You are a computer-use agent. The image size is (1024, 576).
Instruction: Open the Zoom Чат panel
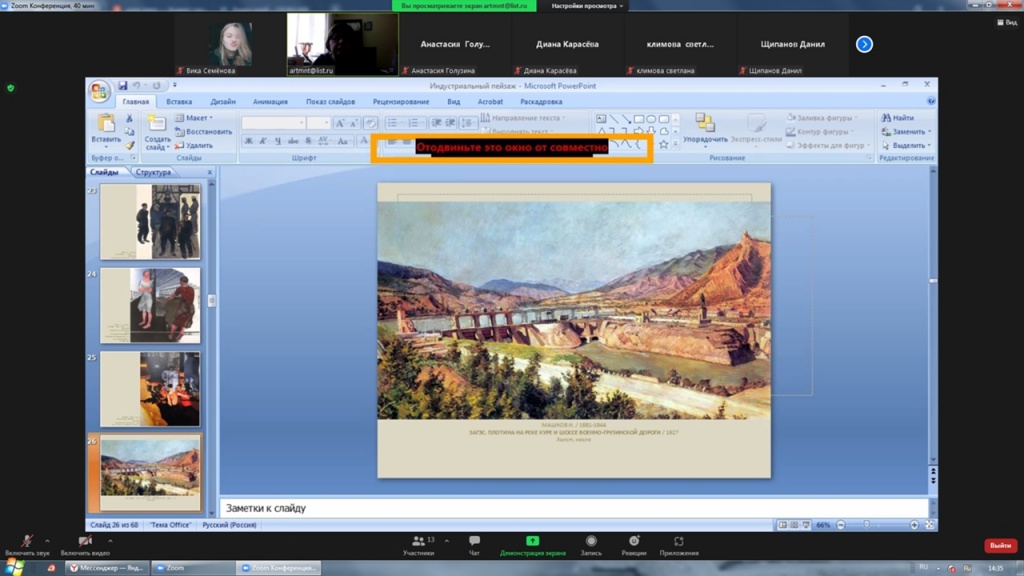(x=474, y=541)
